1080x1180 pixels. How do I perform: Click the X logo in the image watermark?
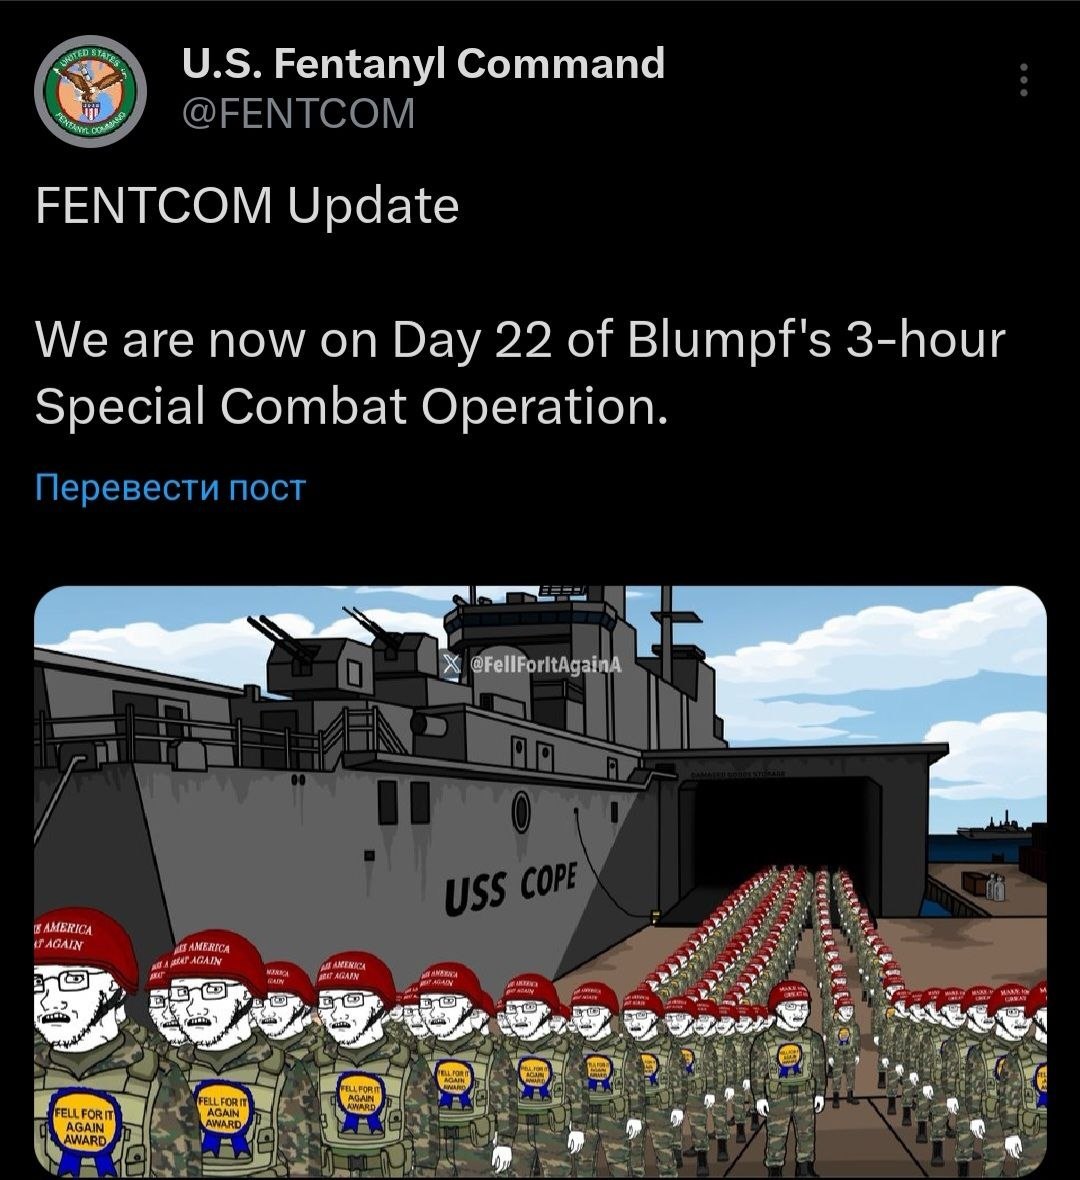point(450,664)
